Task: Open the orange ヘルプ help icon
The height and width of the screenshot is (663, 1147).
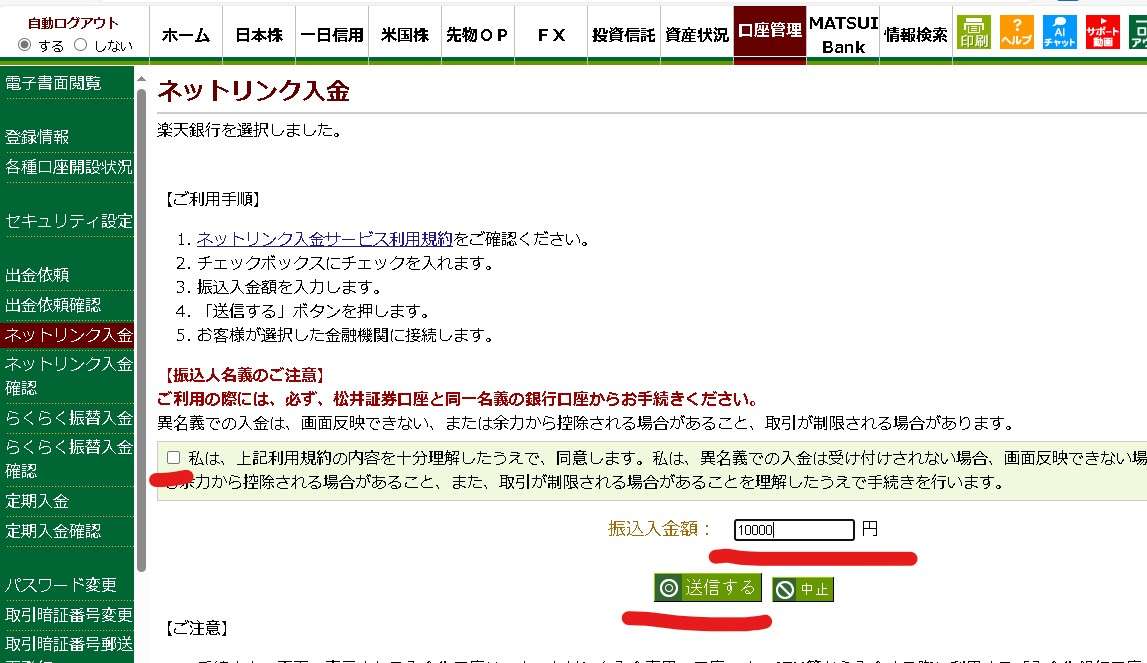Action: [x=1016, y=32]
